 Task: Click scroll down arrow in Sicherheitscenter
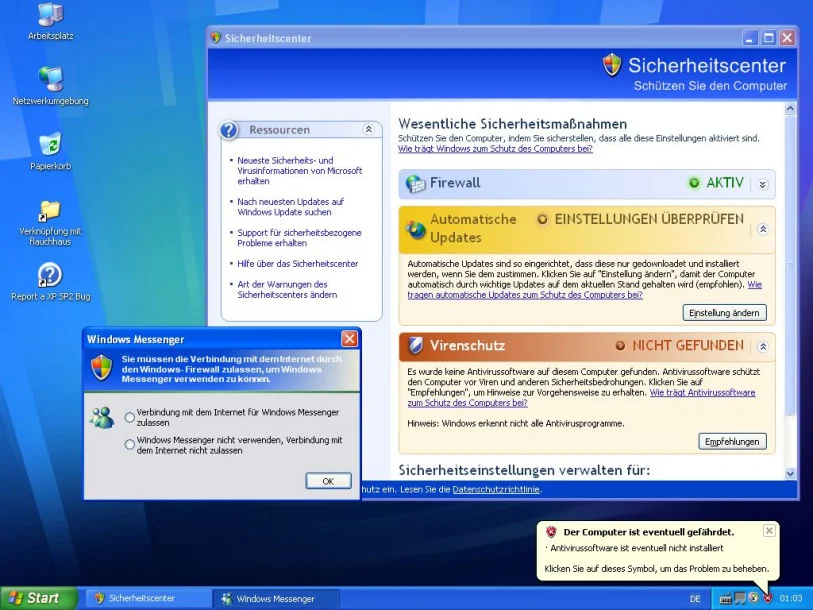[790, 473]
